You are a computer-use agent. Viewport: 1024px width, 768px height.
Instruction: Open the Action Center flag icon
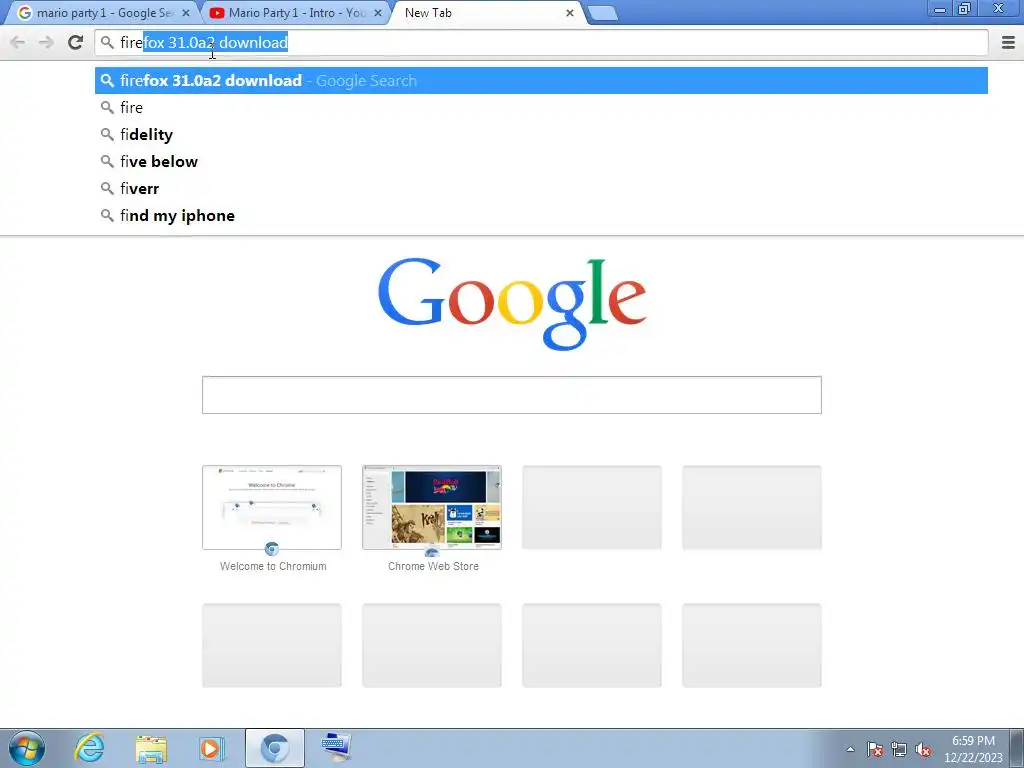point(875,749)
